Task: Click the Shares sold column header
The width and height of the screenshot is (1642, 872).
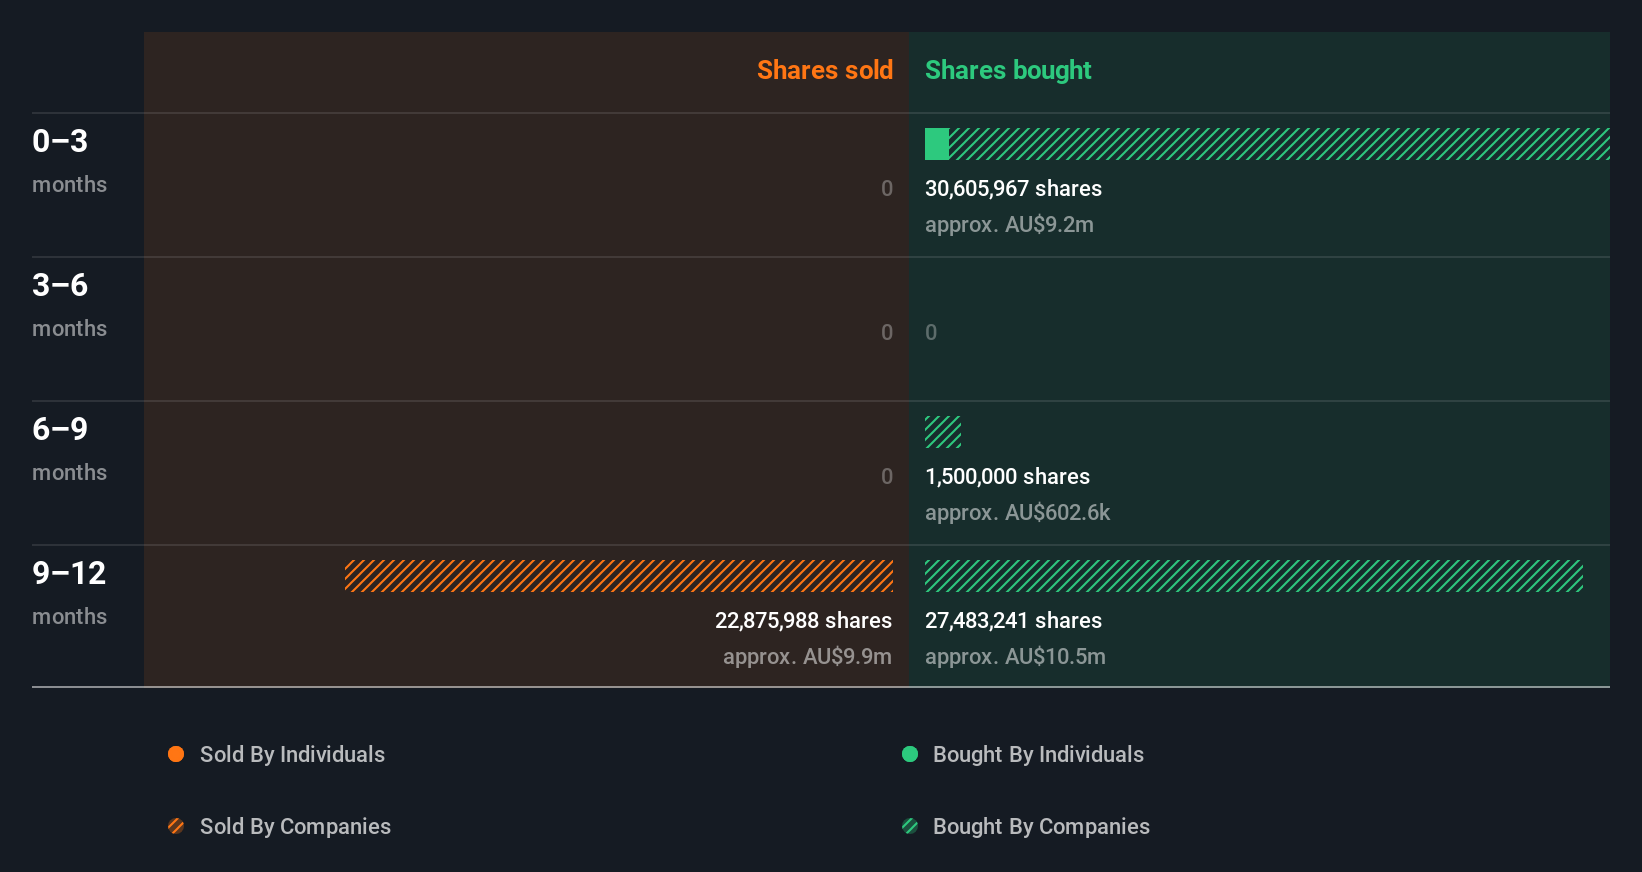Action: click(x=825, y=70)
